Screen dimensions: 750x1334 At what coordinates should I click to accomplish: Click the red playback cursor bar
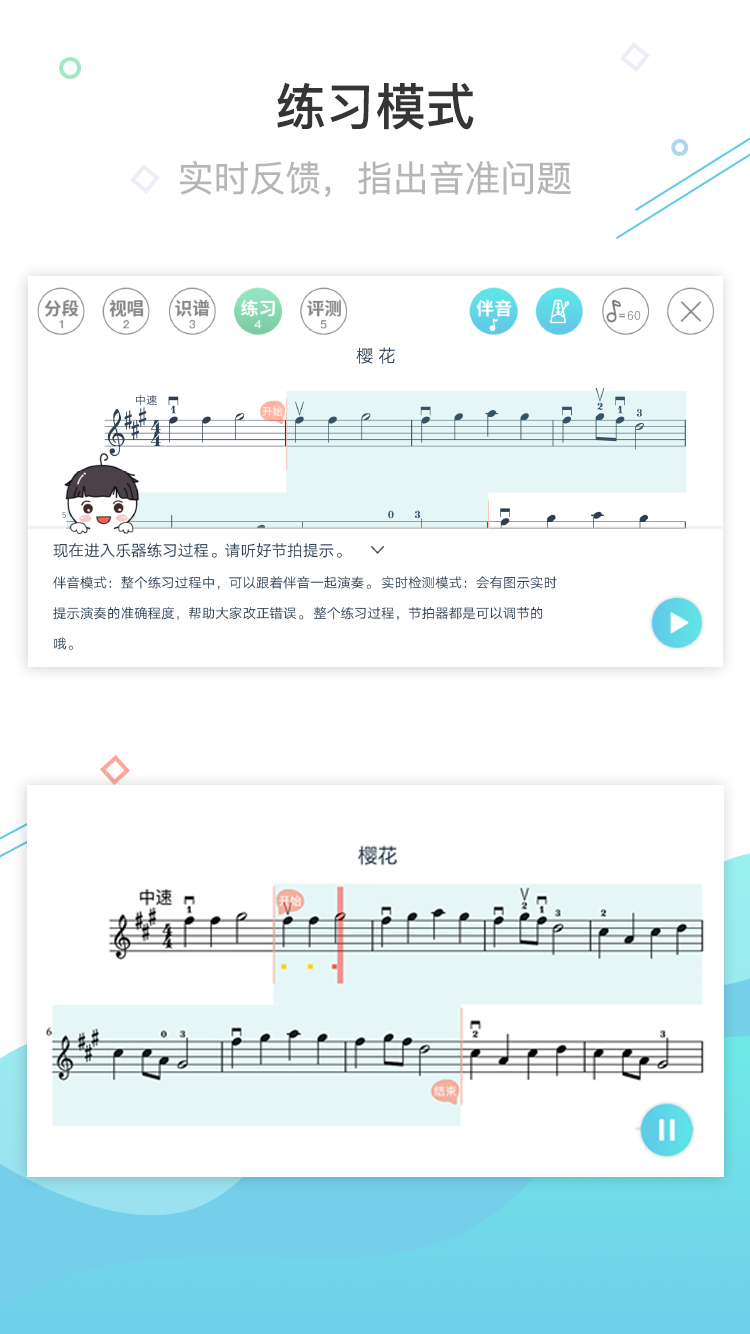[x=340, y=935]
